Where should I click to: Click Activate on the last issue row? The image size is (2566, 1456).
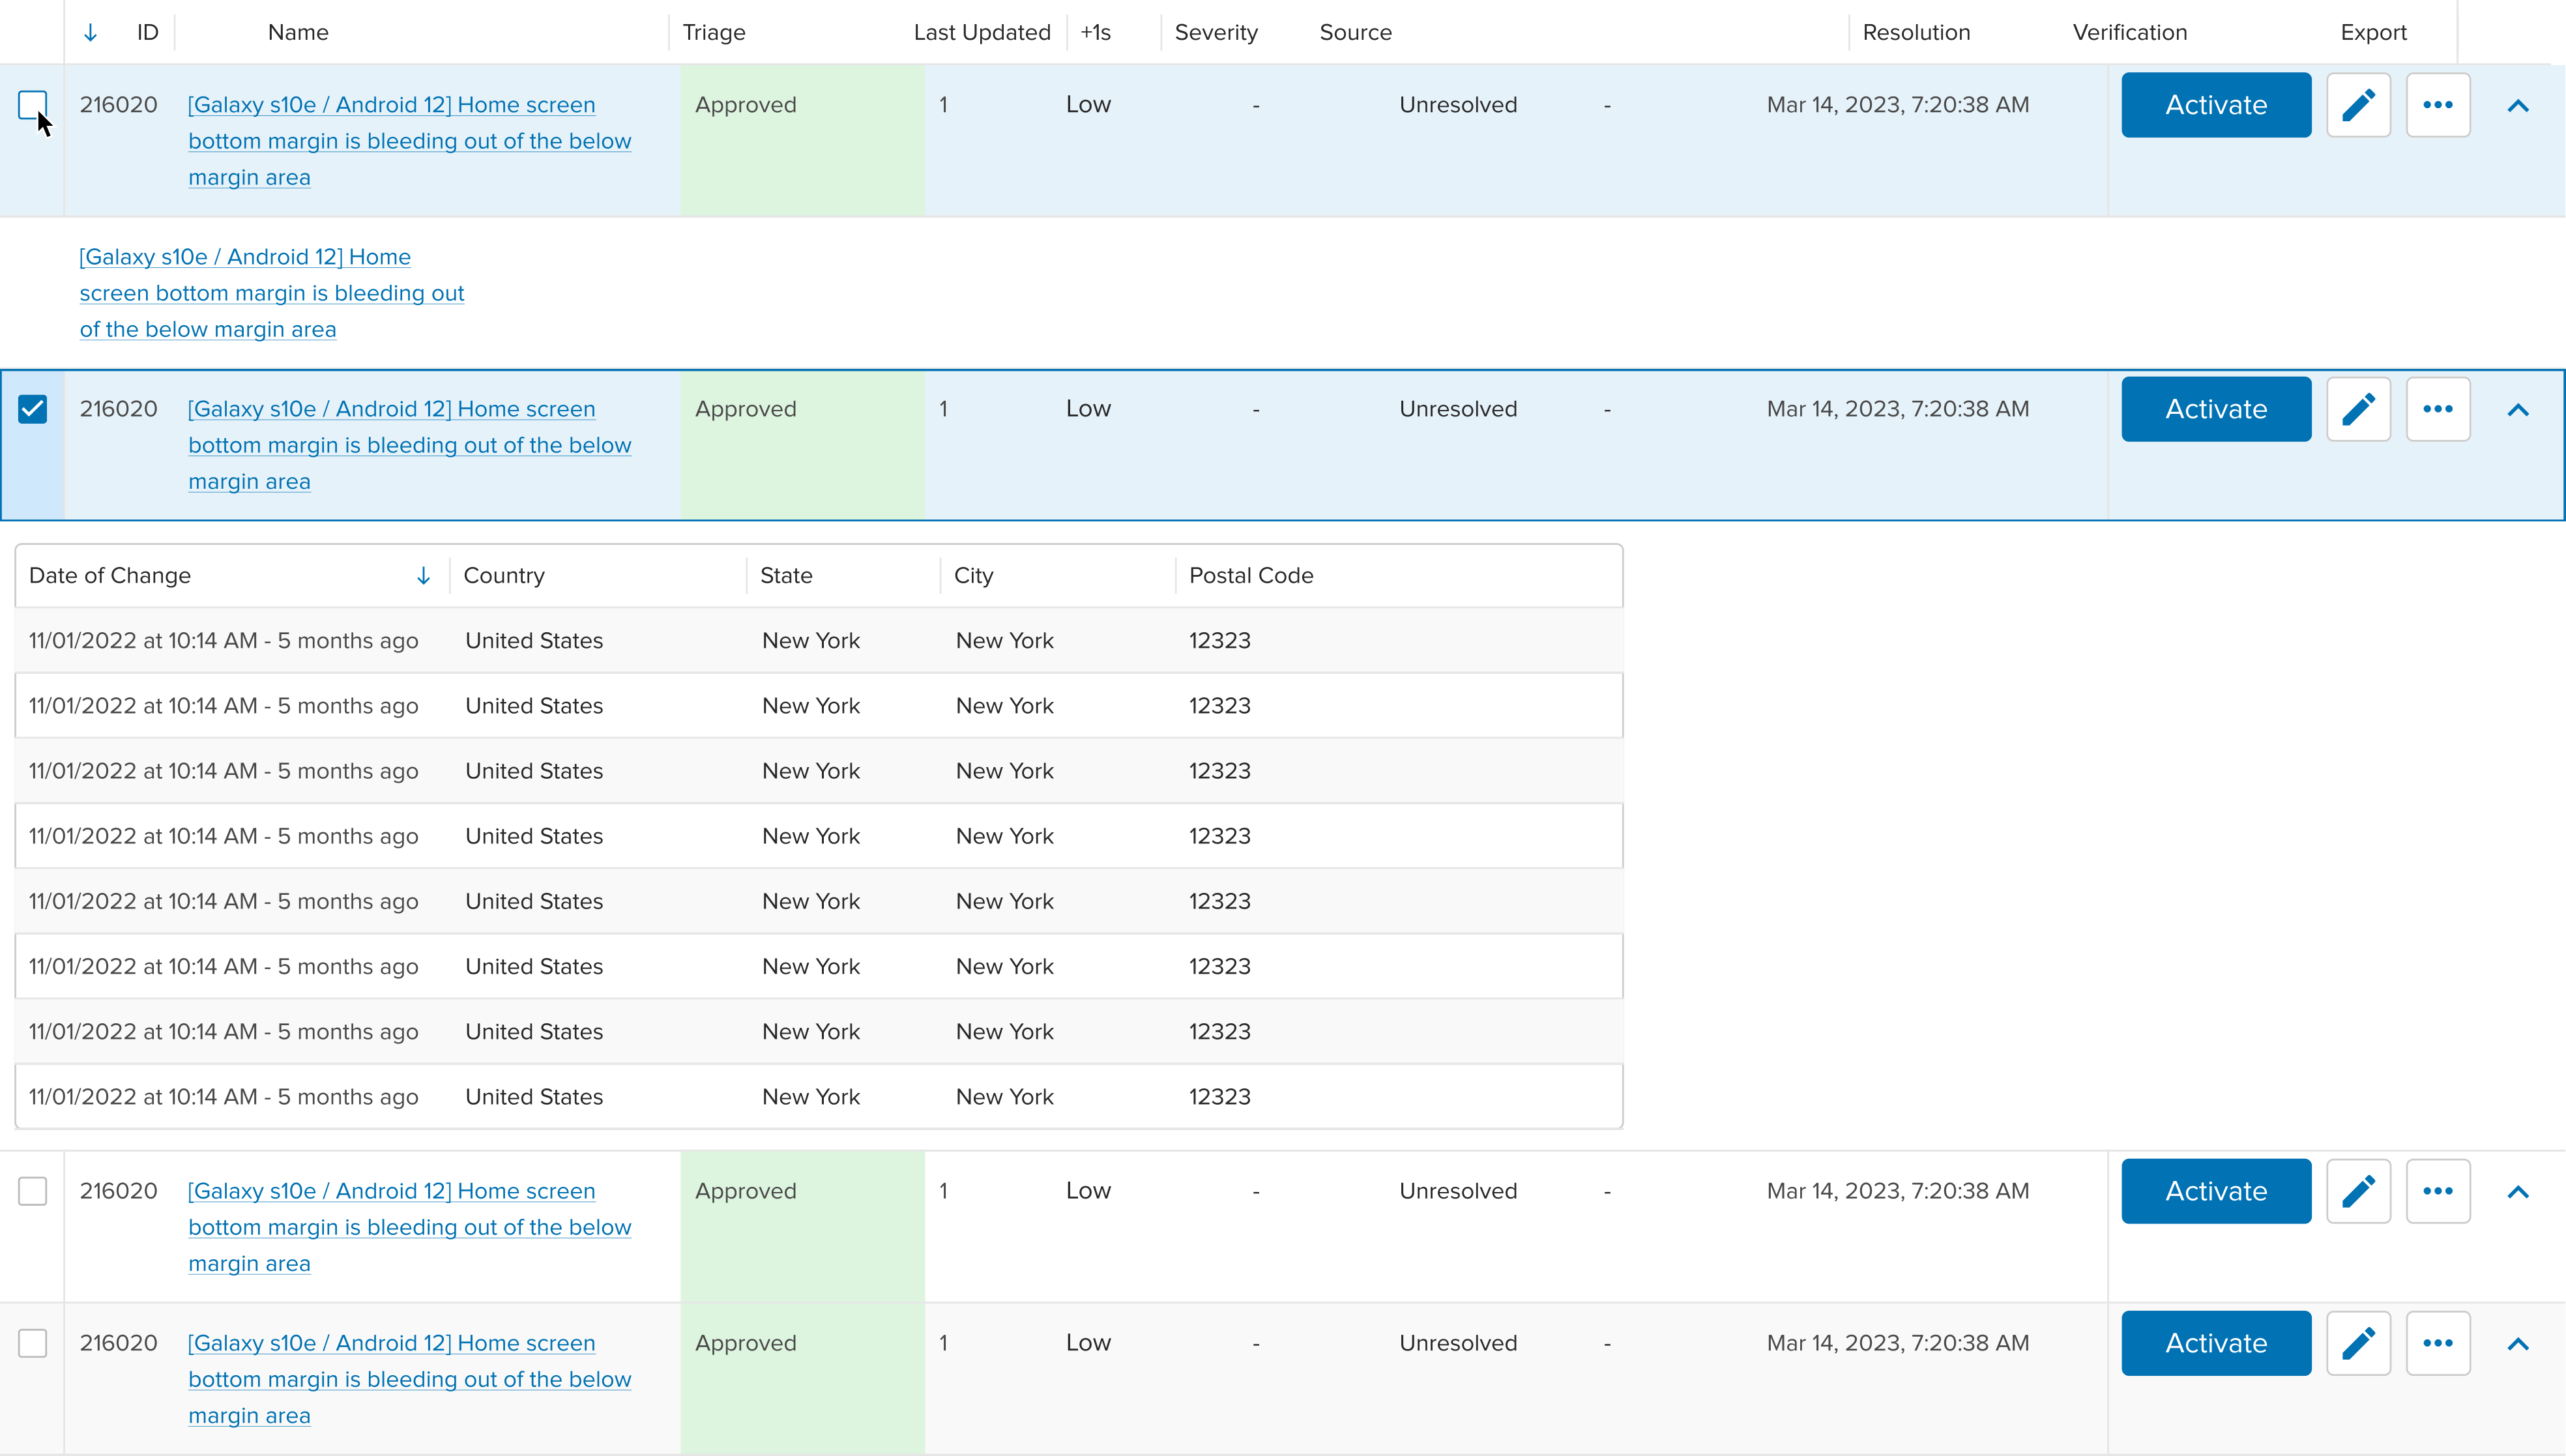click(2216, 1343)
